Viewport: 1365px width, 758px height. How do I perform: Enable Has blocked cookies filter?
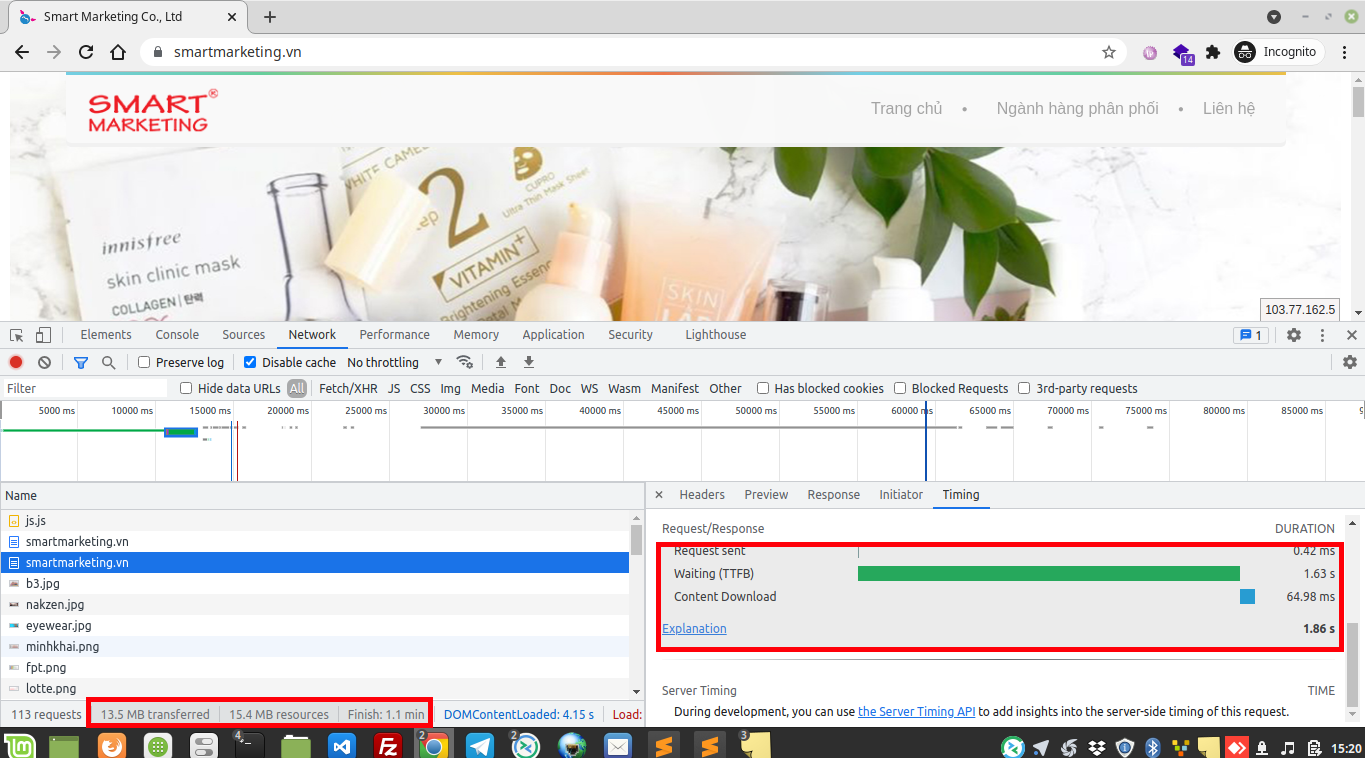tap(763, 388)
